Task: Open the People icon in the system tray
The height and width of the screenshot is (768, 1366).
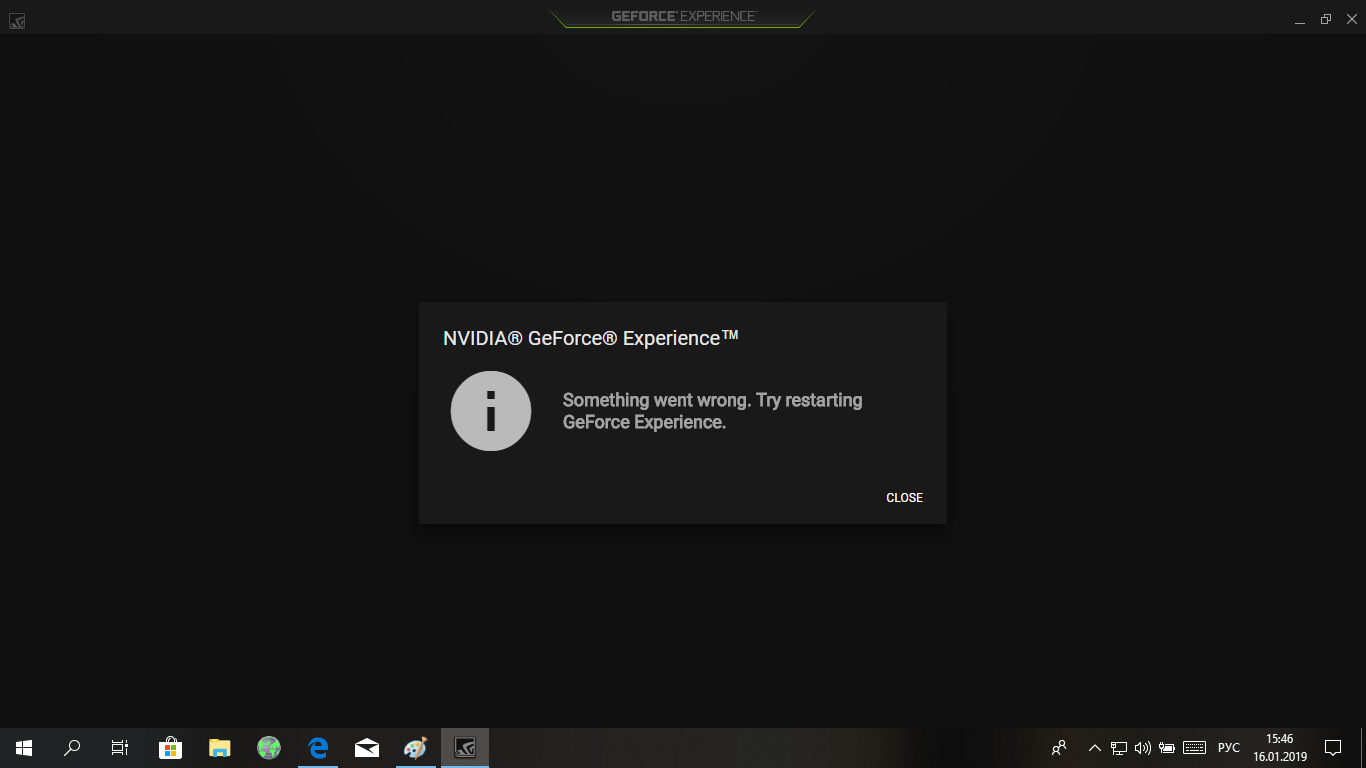Action: point(1059,747)
